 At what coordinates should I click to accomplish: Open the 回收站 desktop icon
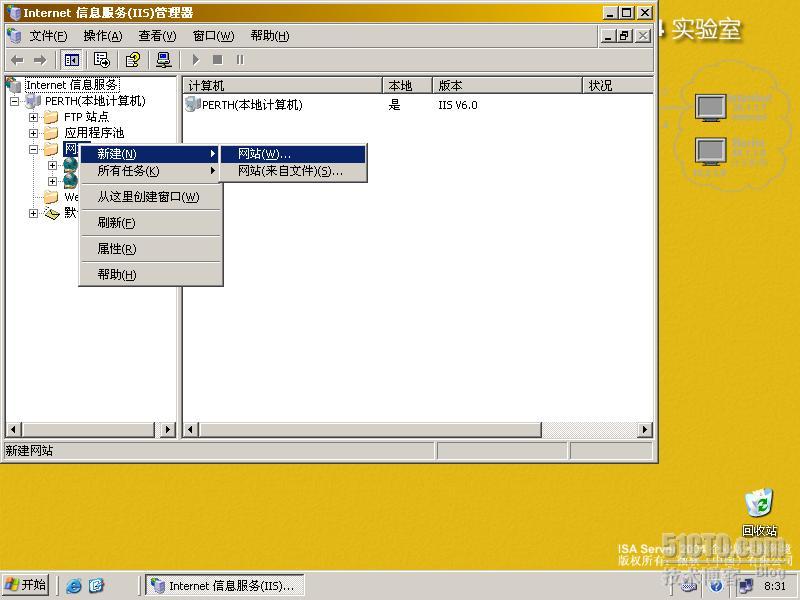click(759, 512)
